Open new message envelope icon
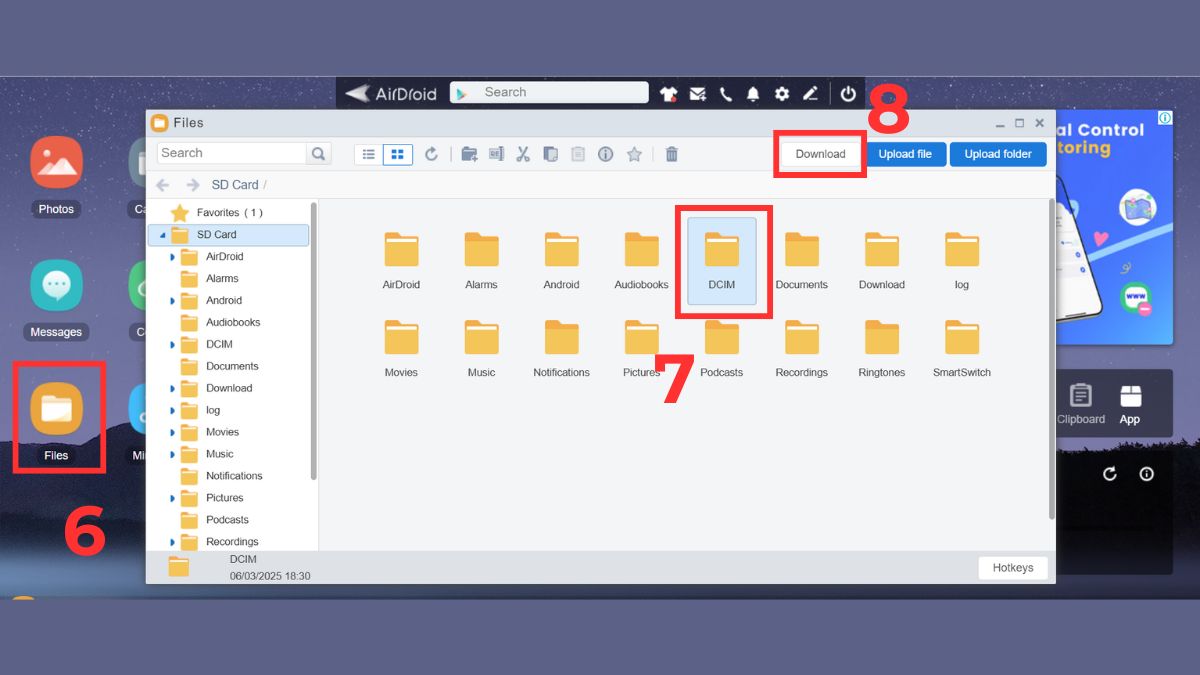 (x=698, y=94)
